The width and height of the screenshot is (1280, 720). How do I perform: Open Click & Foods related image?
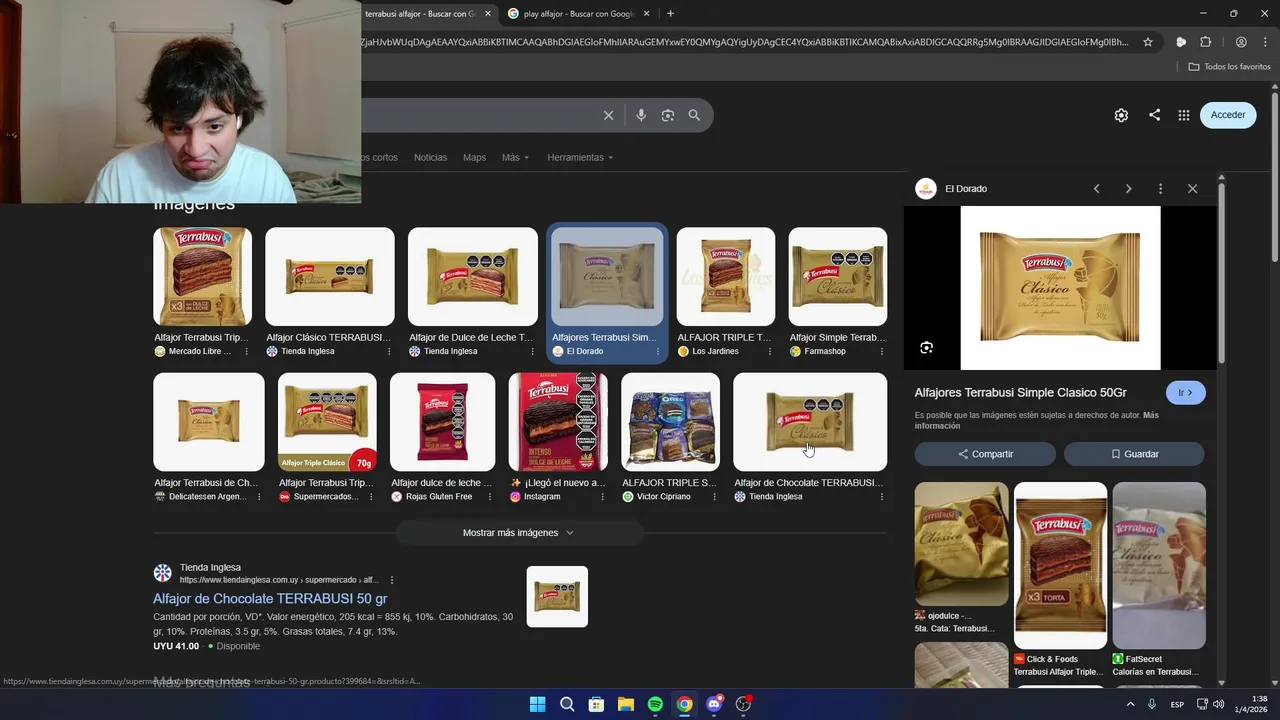[x=1060, y=566]
